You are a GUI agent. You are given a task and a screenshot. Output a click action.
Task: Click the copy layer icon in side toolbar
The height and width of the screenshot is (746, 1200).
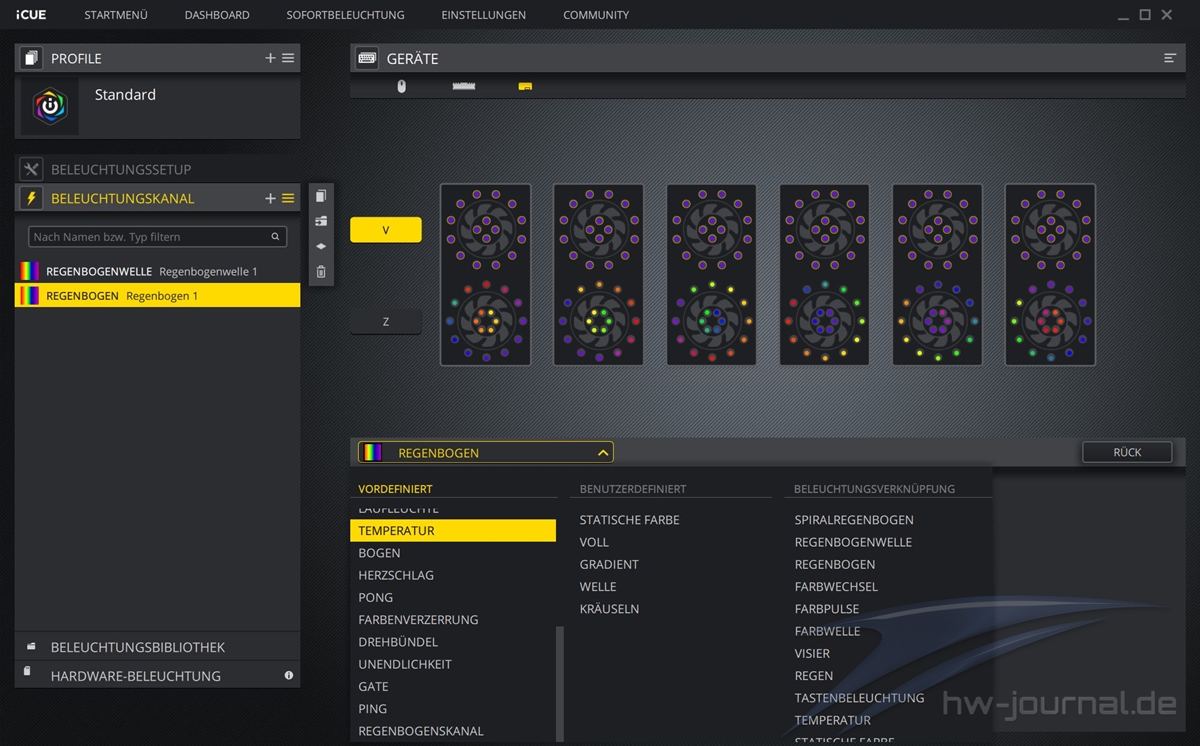point(321,197)
